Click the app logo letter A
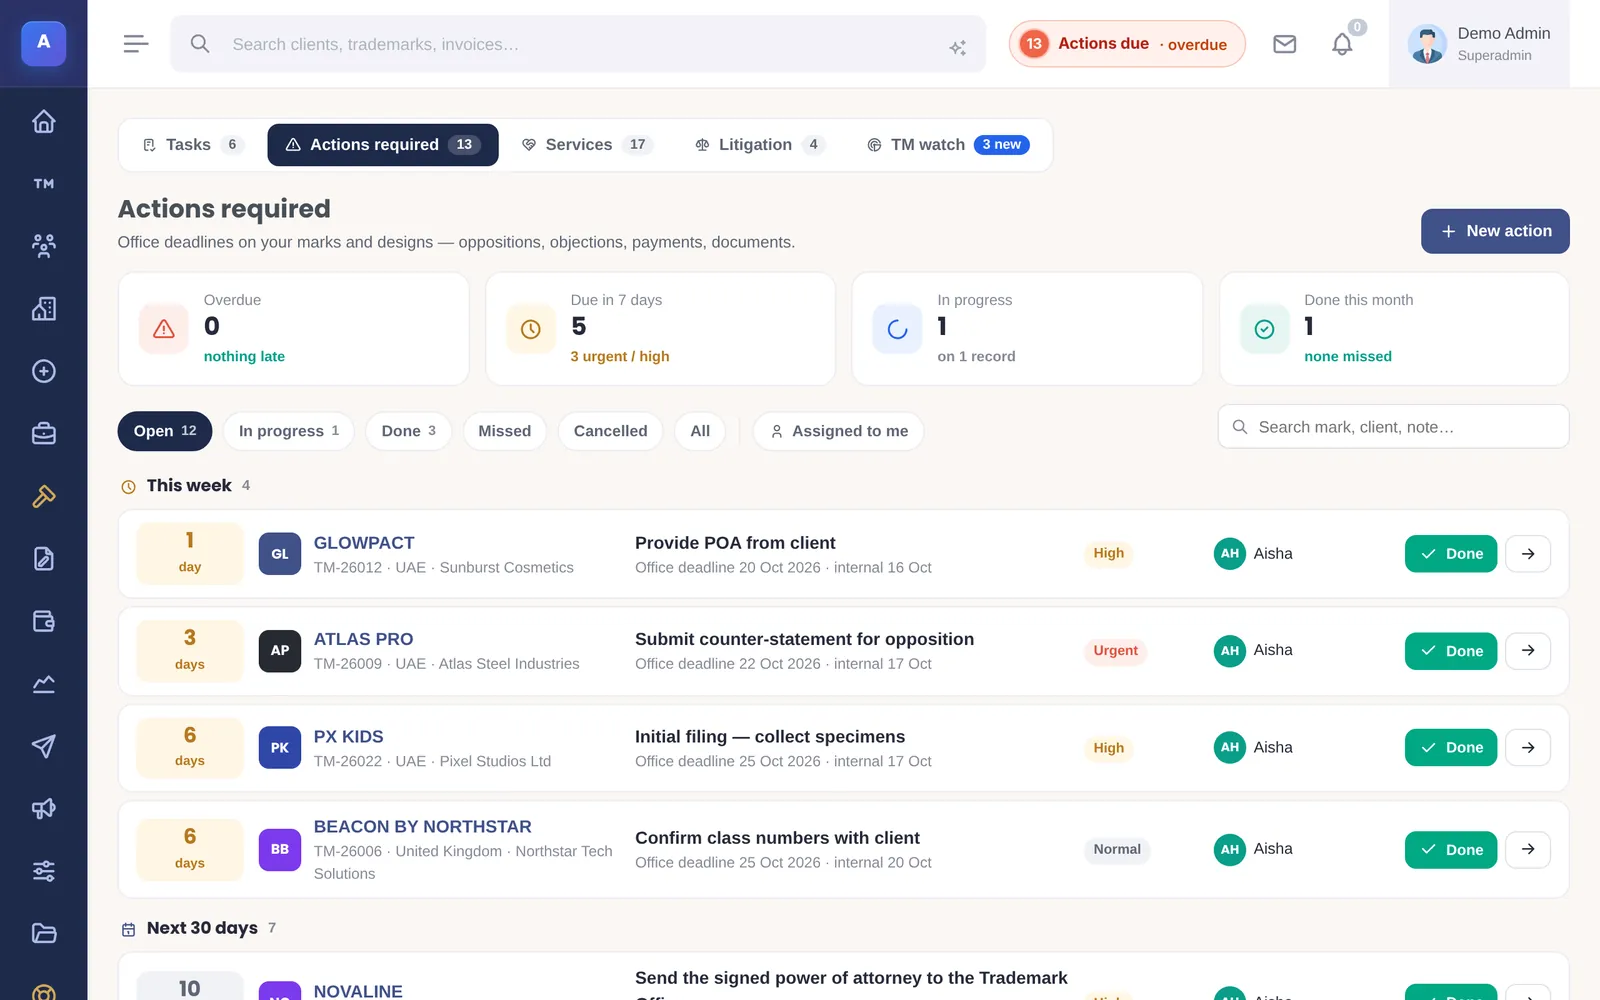The width and height of the screenshot is (1600, 1000). click(43, 43)
